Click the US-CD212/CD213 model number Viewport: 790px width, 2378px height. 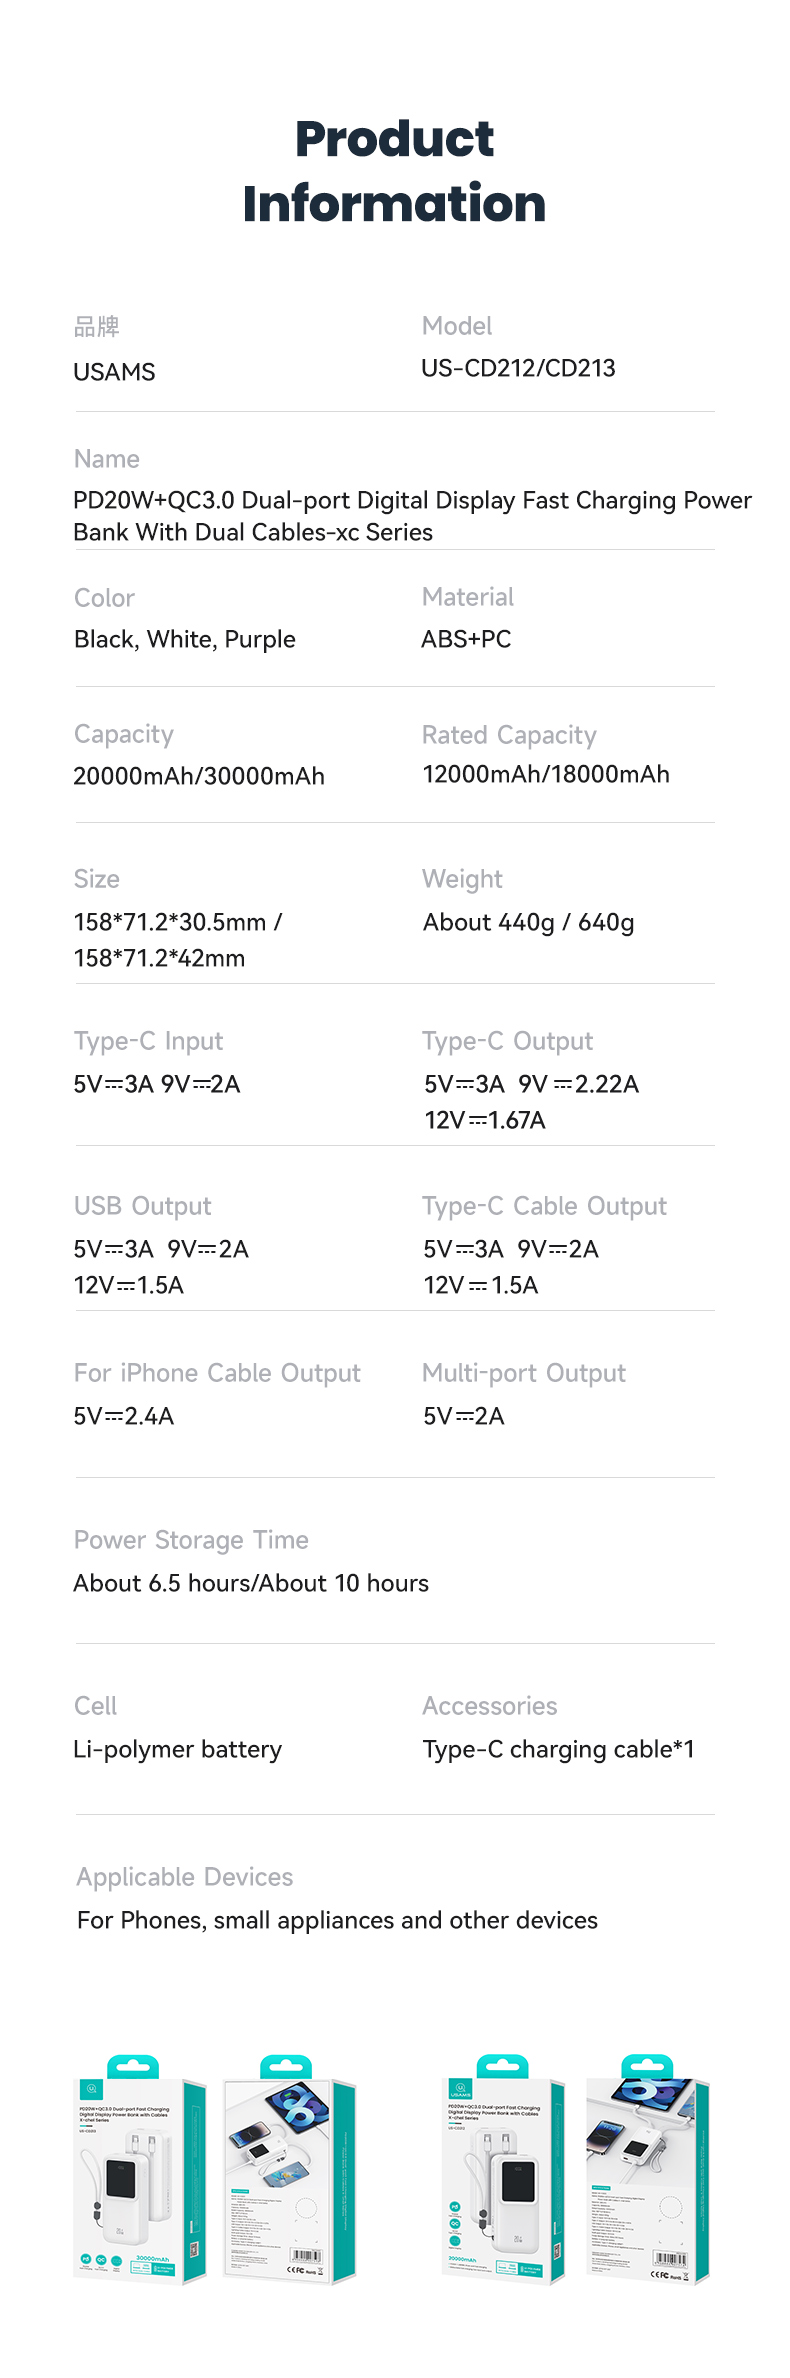click(x=518, y=368)
